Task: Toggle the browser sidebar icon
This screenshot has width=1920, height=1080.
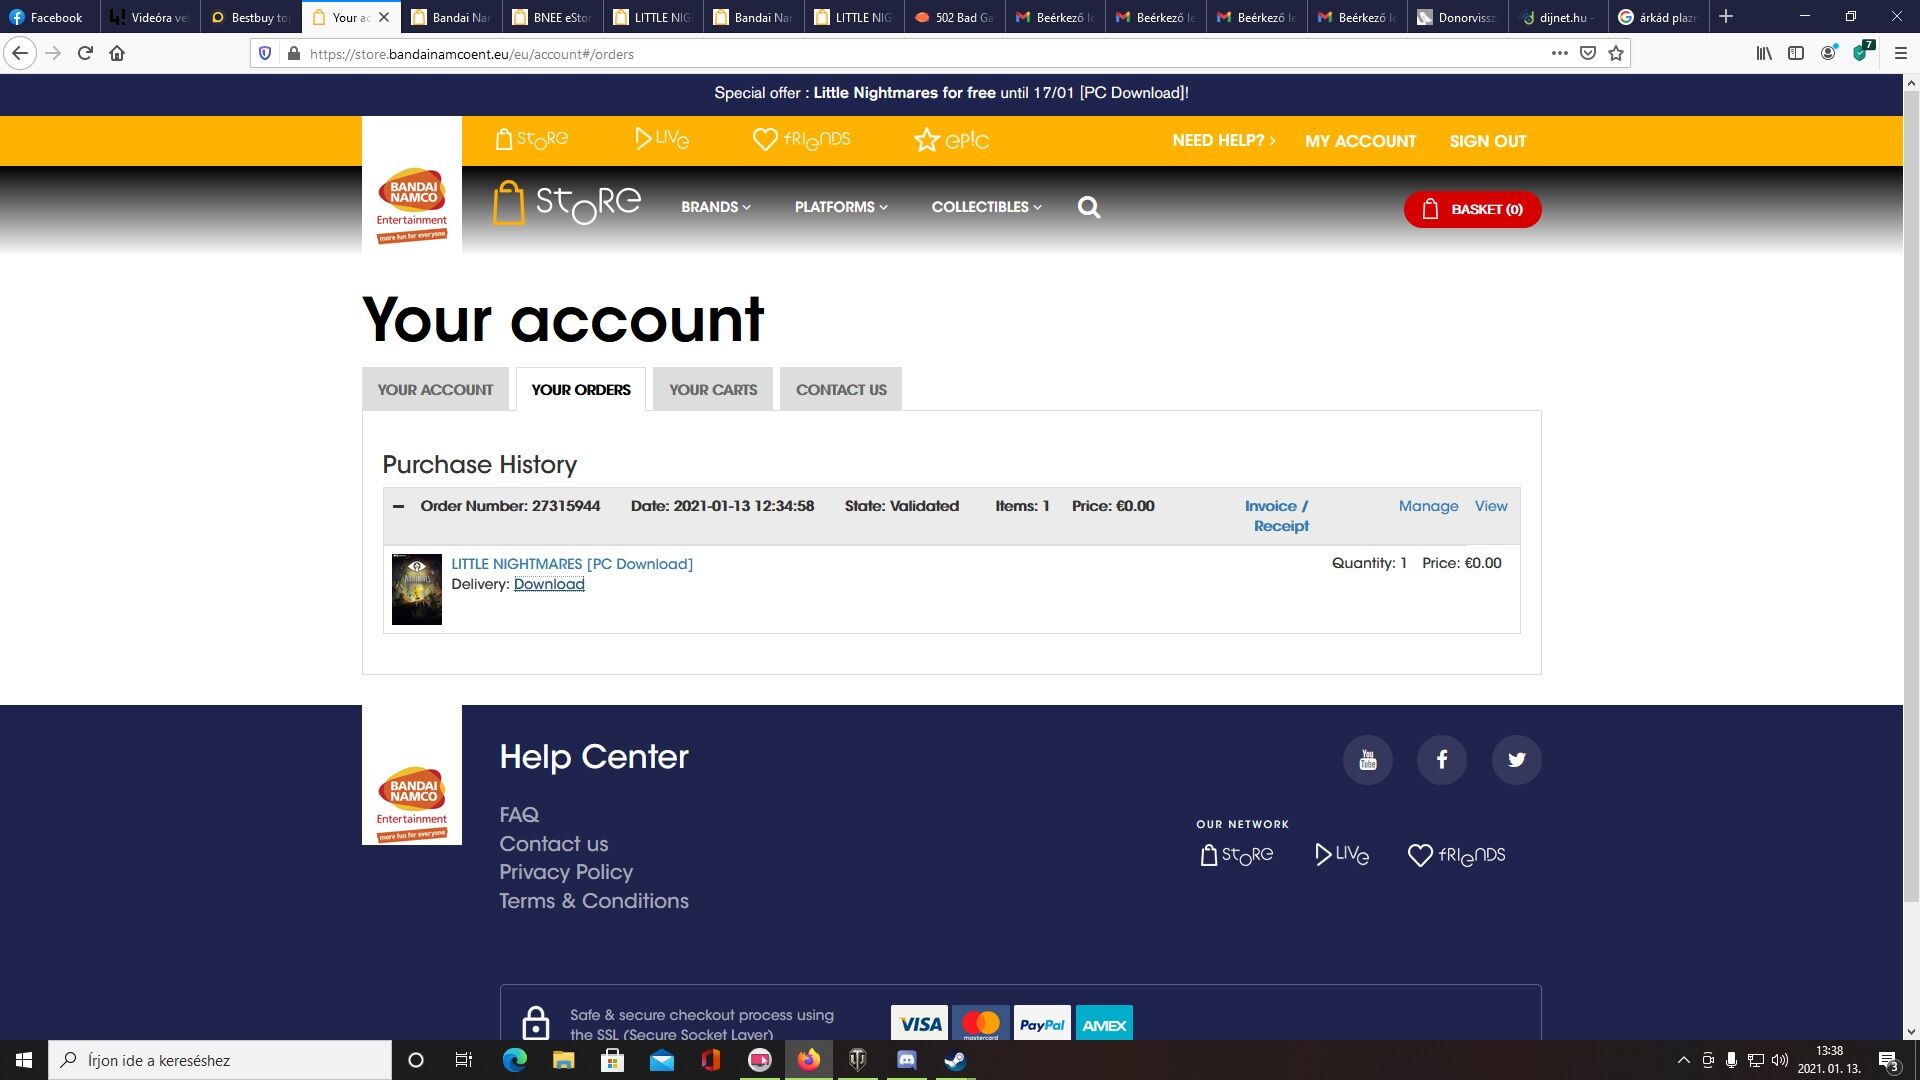Action: [x=1796, y=53]
